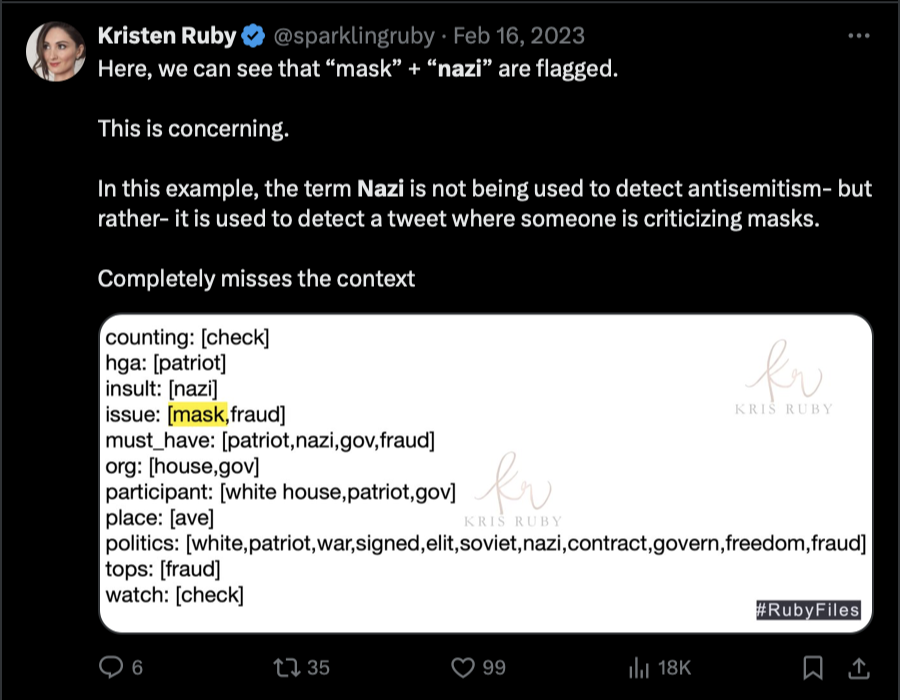Open the view analytics bar-chart icon
Screen dimensions: 900x700
coord(638,667)
